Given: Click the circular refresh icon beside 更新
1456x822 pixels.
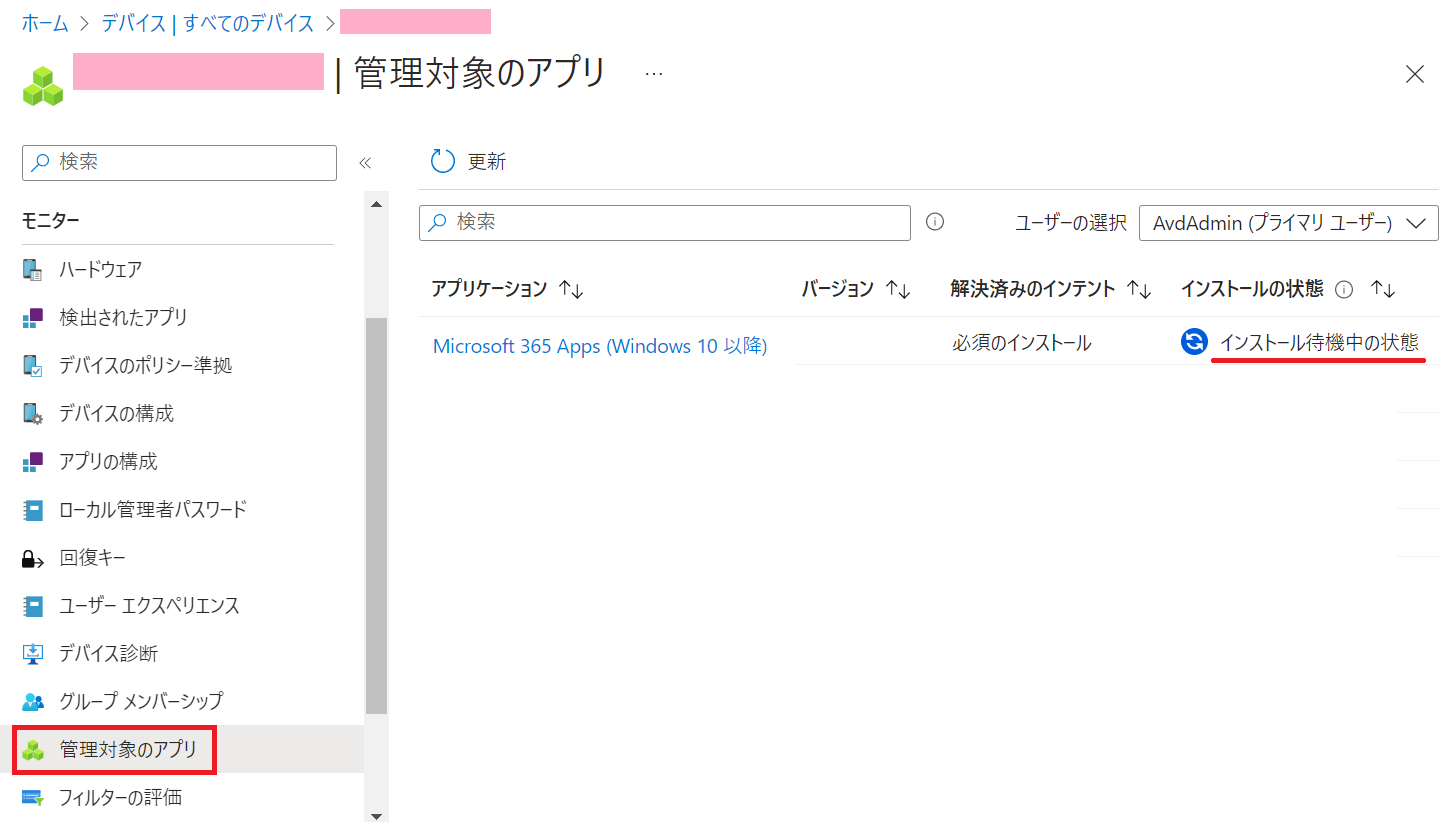Looking at the screenshot, I should click(x=442, y=161).
